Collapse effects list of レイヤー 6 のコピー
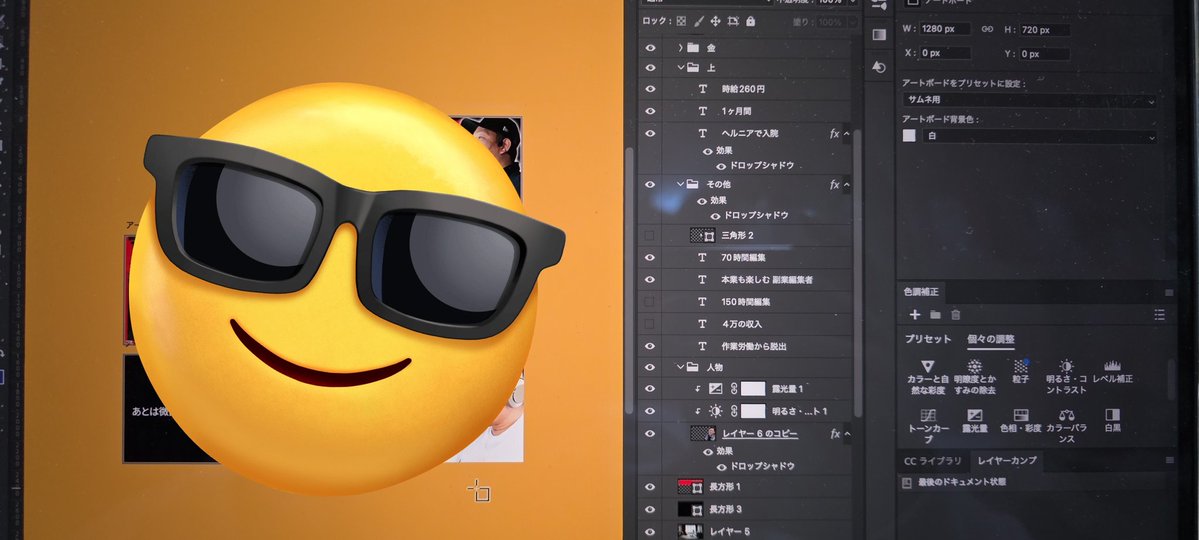The image size is (1199, 540). pos(846,434)
